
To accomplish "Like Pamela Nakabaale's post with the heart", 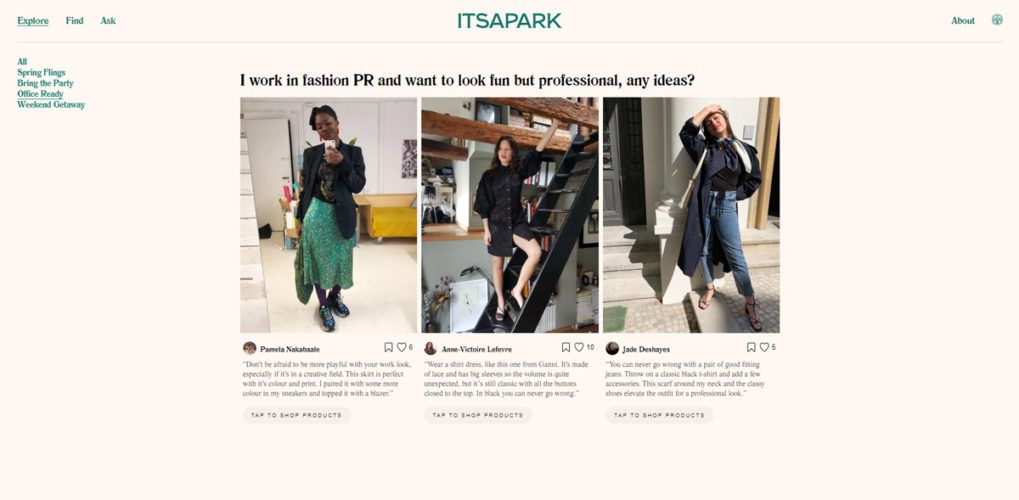I will coord(402,347).
